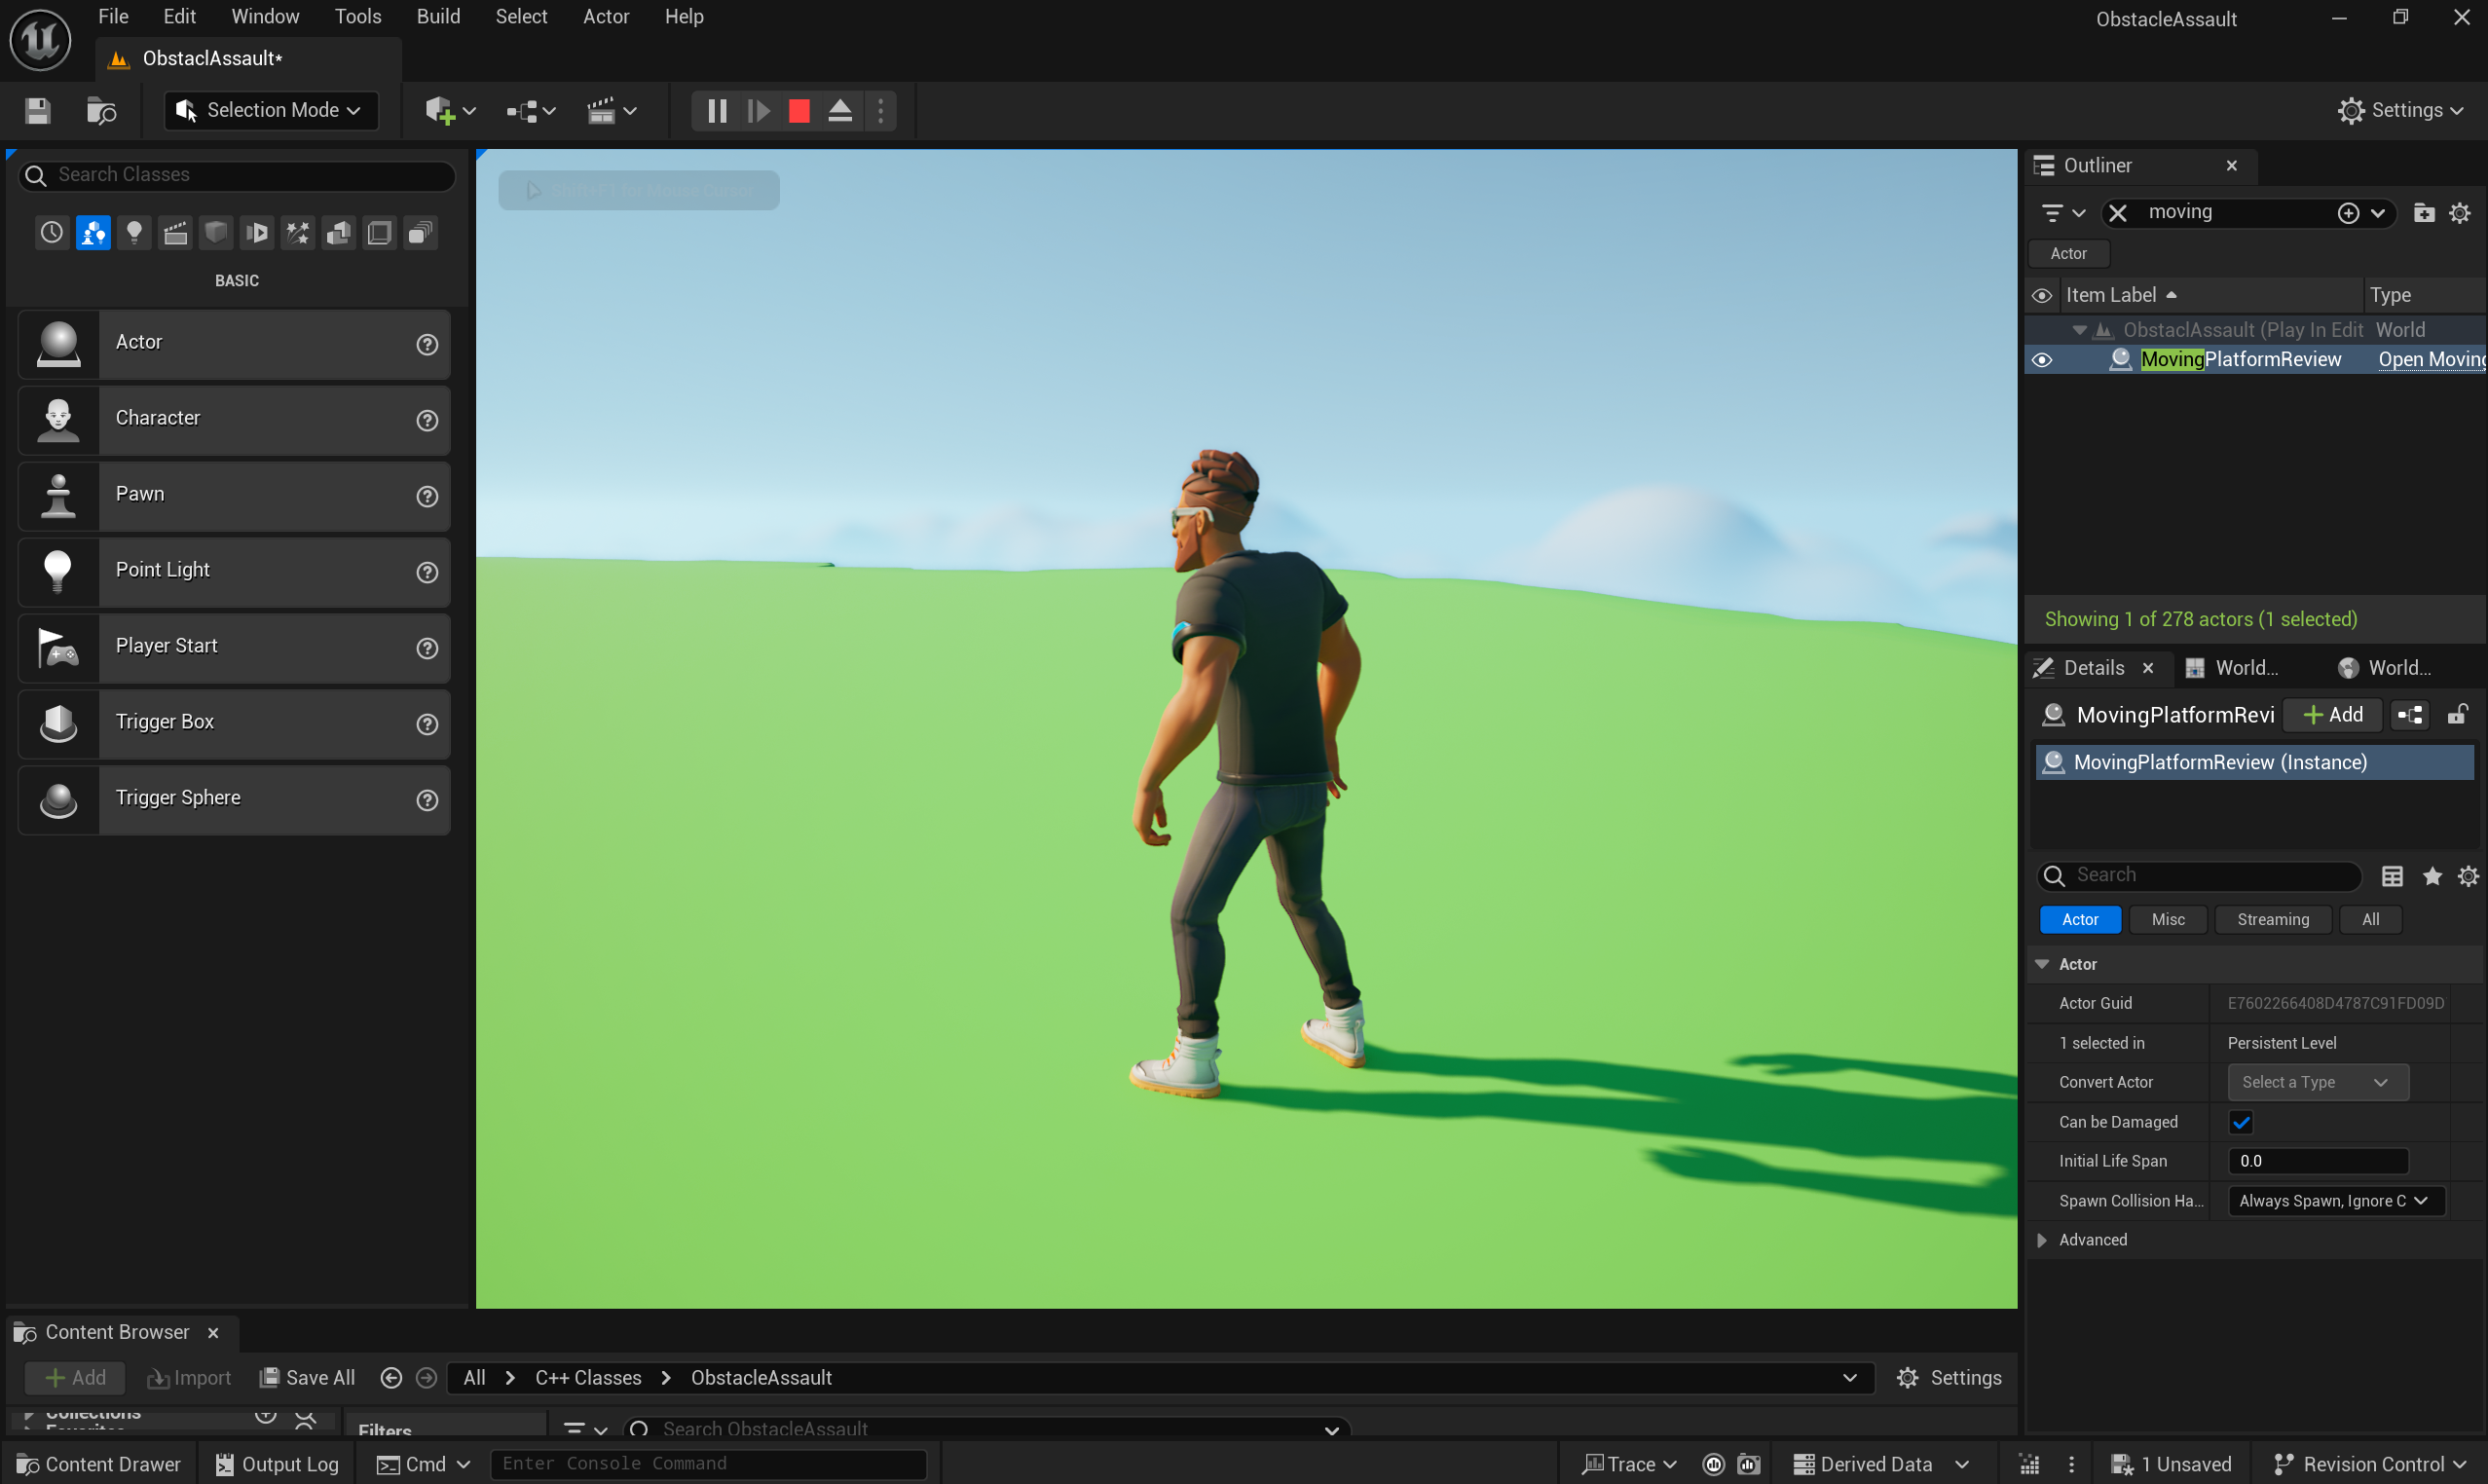Click the Enter Console Command field
Image resolution: width=2488 pixels, height=1484 pixels.
708,1464
